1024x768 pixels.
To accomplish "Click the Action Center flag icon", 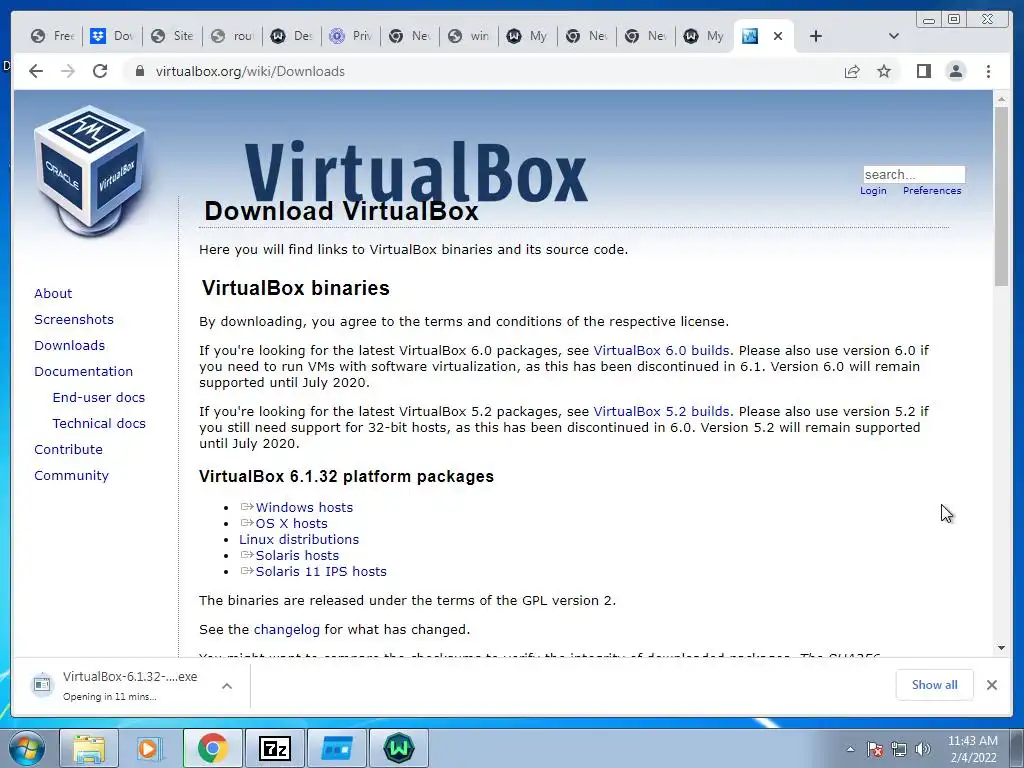I will [875, 749].
